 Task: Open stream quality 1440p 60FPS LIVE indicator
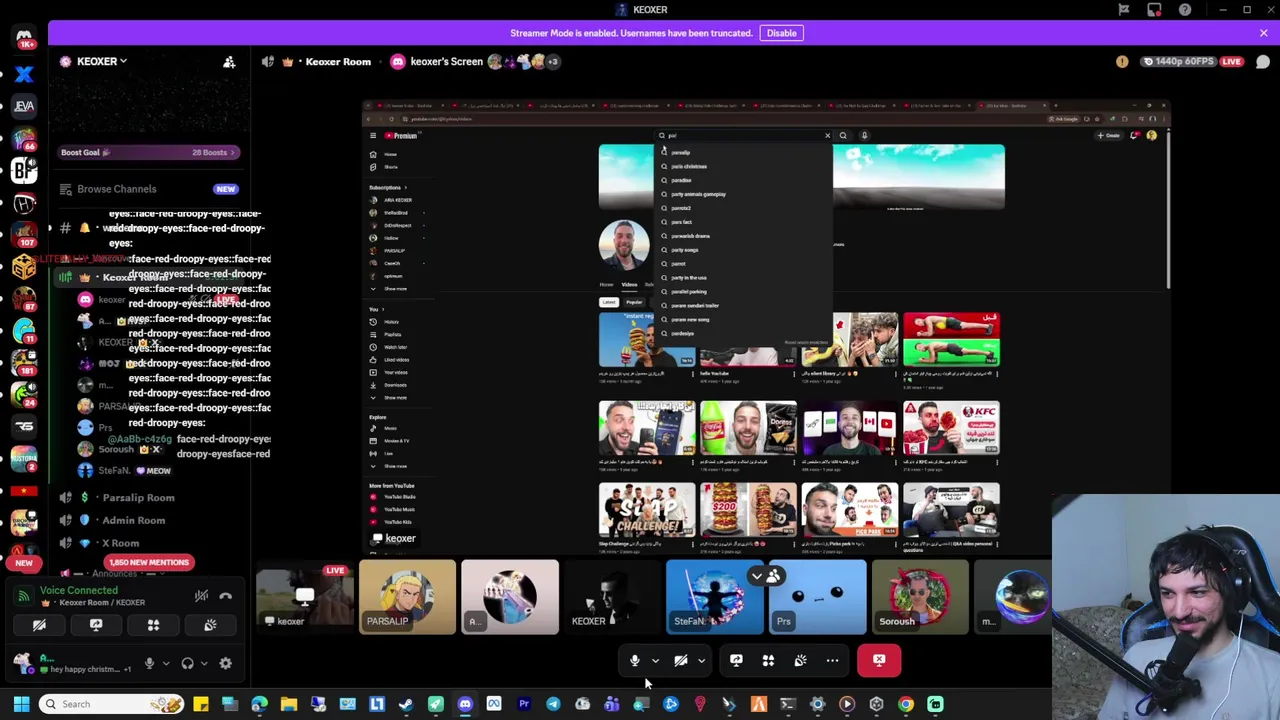coord(1193,61)
